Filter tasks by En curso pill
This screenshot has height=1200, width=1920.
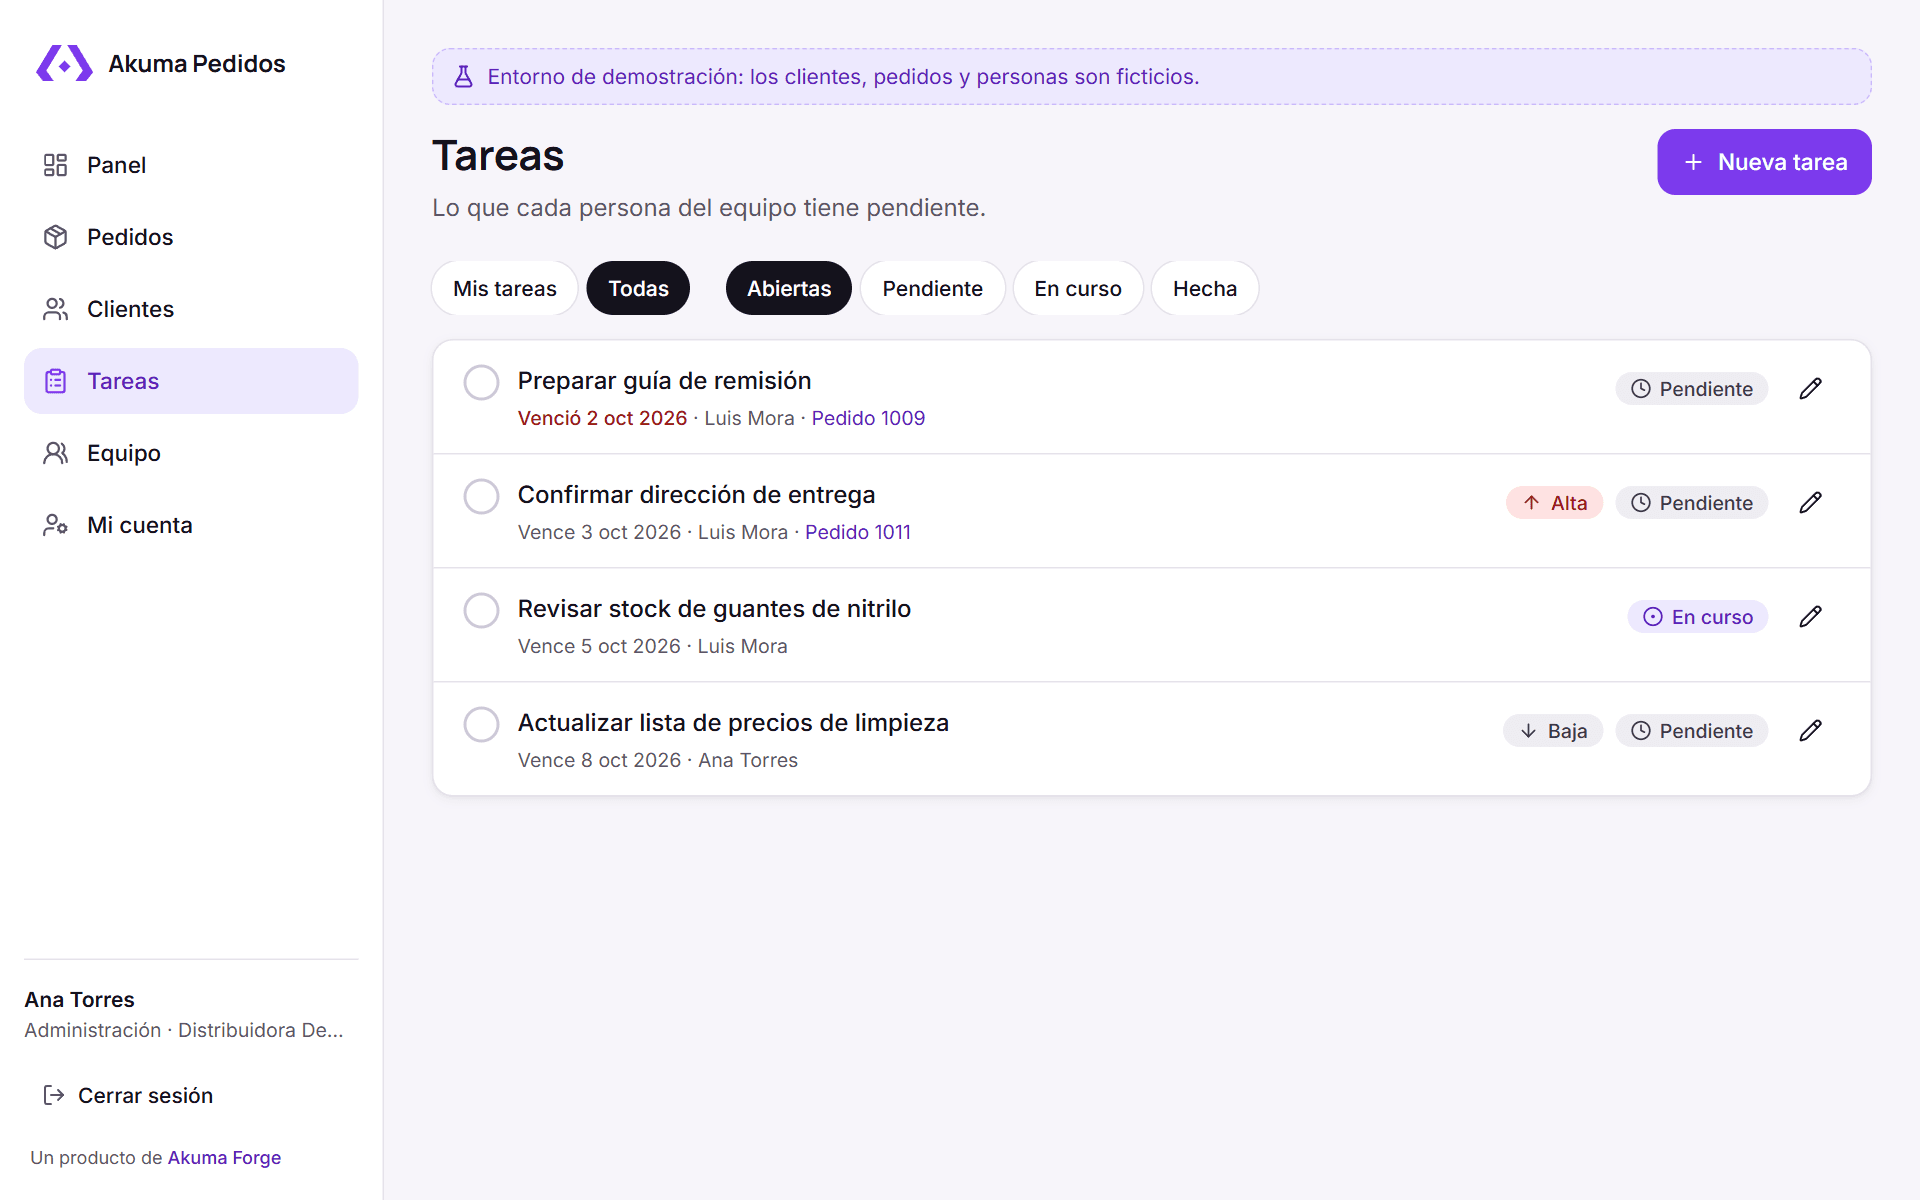pos(1078,288)
